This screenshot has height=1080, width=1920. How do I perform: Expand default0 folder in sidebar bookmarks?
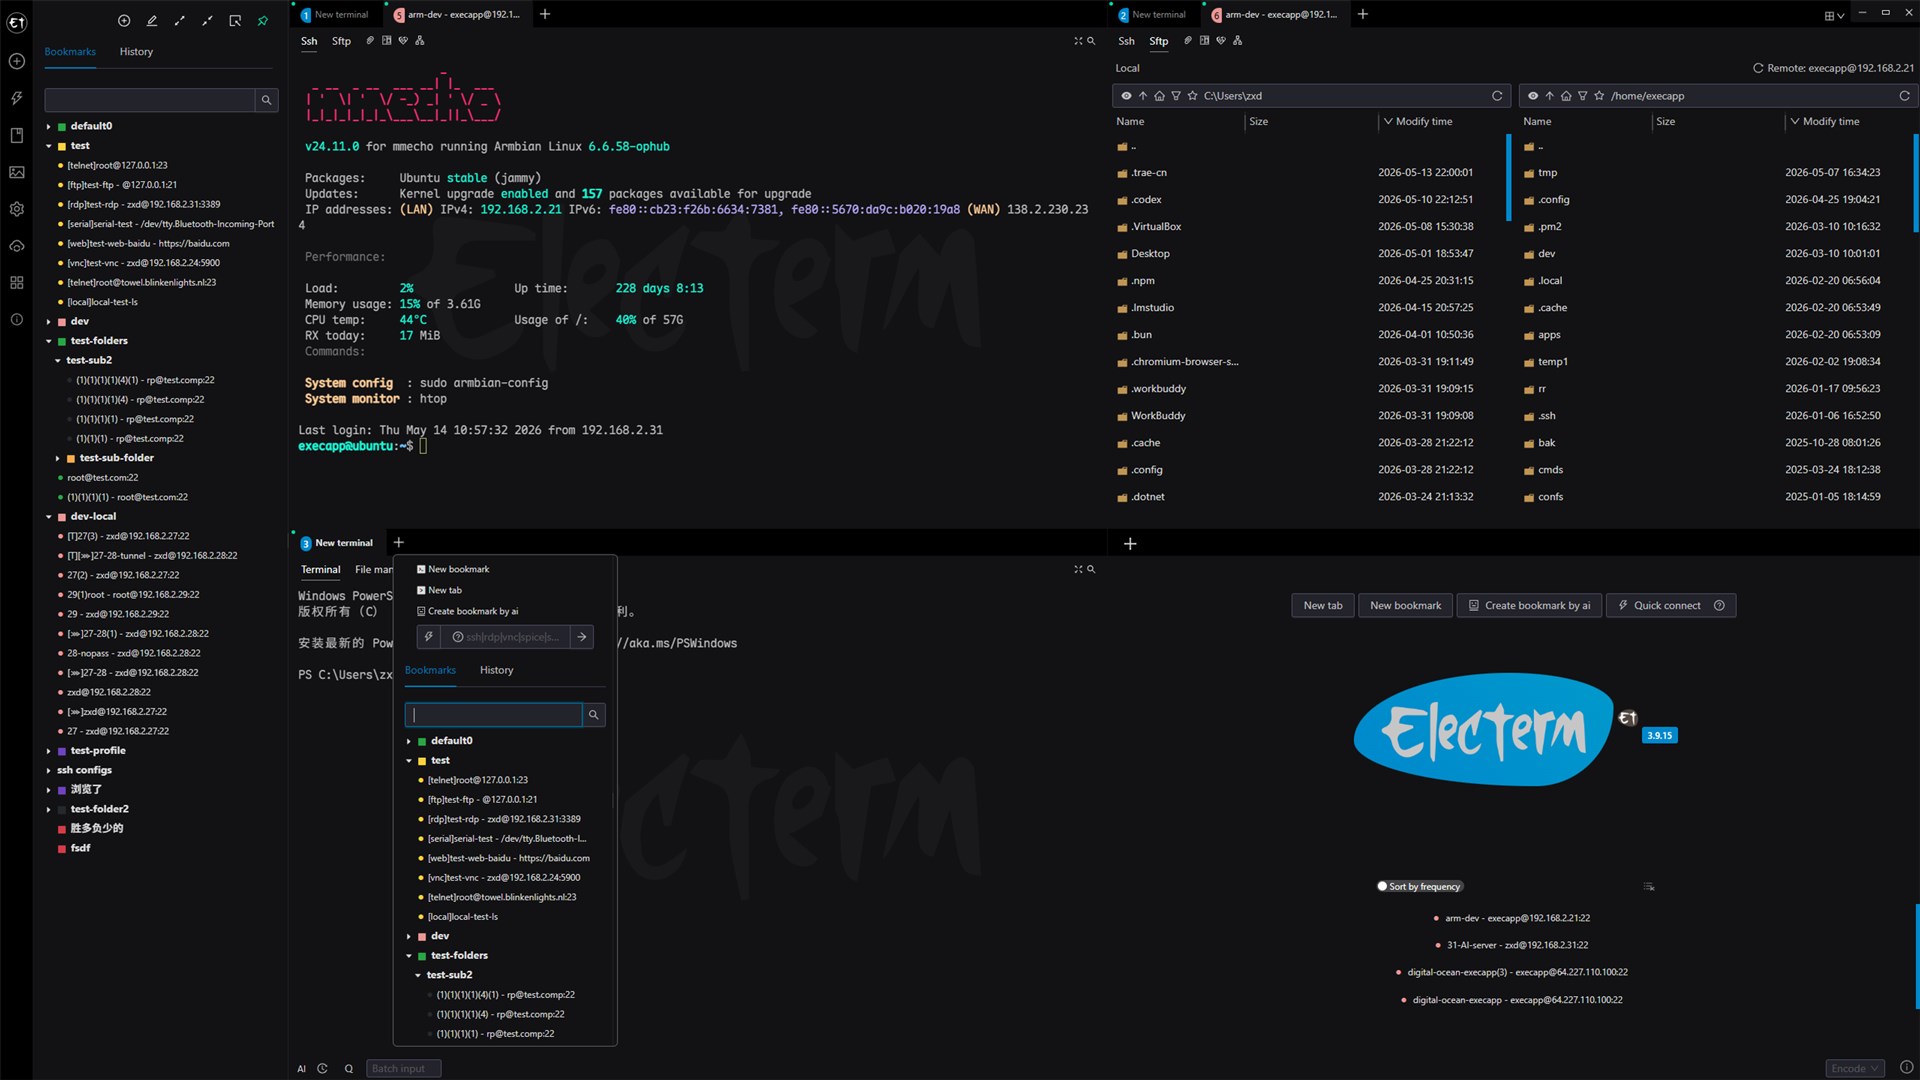coord(48,126)
